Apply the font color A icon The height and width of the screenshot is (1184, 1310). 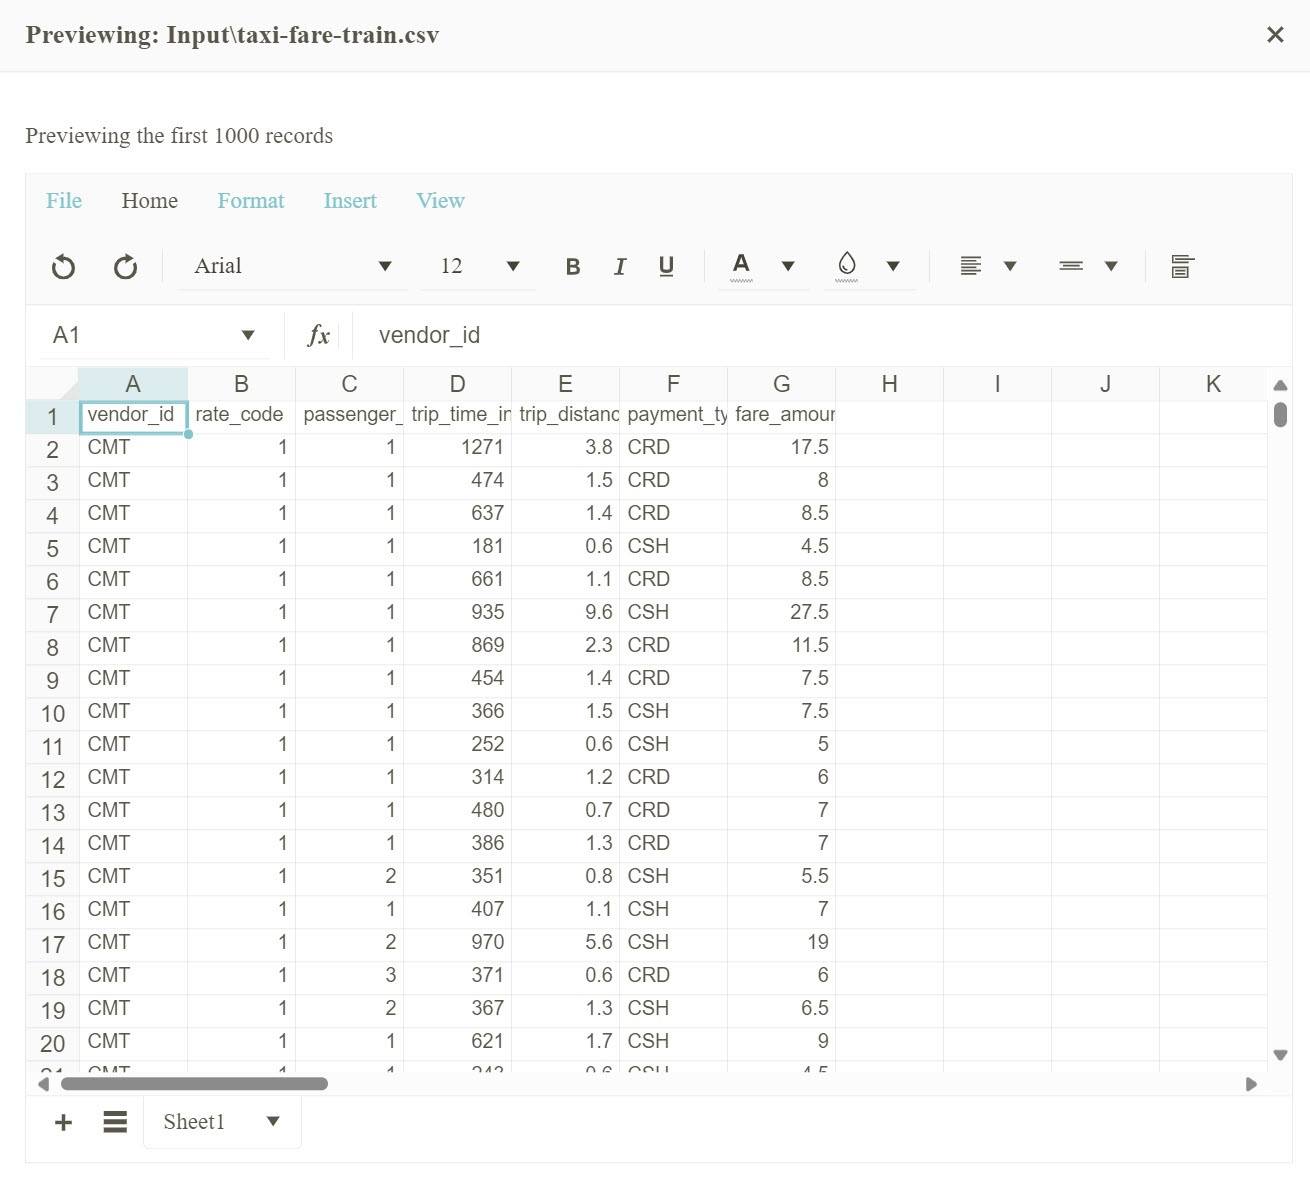[x=741, y=266]
